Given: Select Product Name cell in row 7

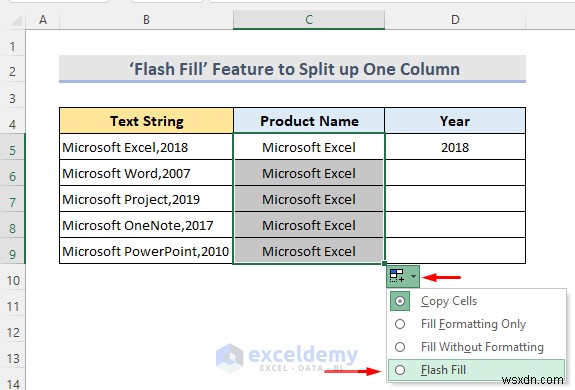Looking at the screenshot, I should [309, 199].
